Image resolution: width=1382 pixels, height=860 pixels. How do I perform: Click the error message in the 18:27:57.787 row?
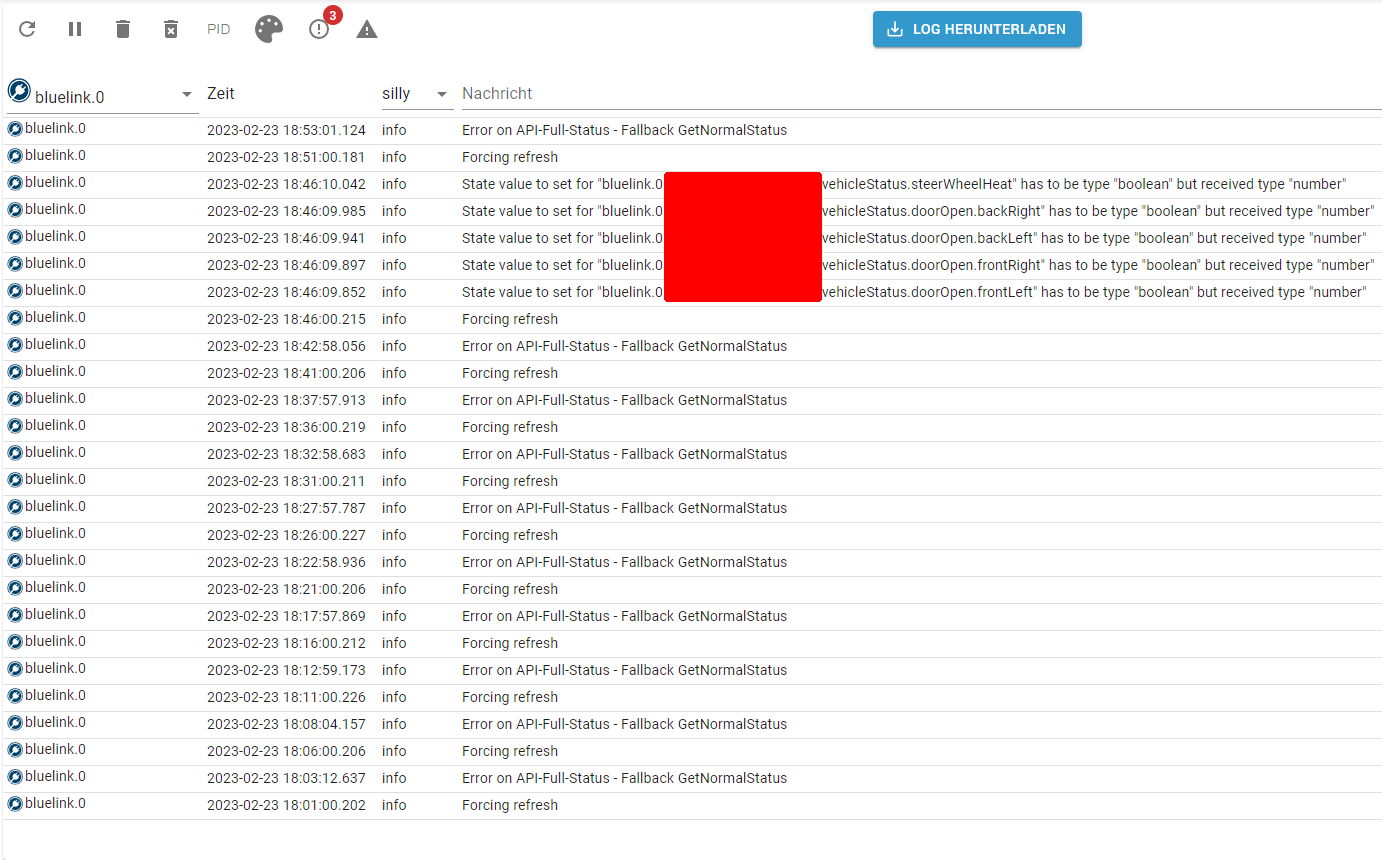(x=624, y=508)
